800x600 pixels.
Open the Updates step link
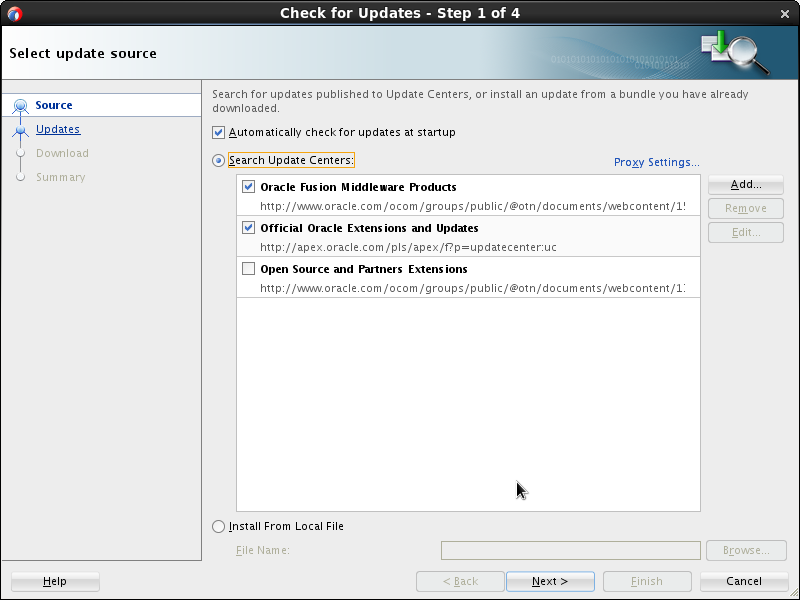[x=58, y=129]
